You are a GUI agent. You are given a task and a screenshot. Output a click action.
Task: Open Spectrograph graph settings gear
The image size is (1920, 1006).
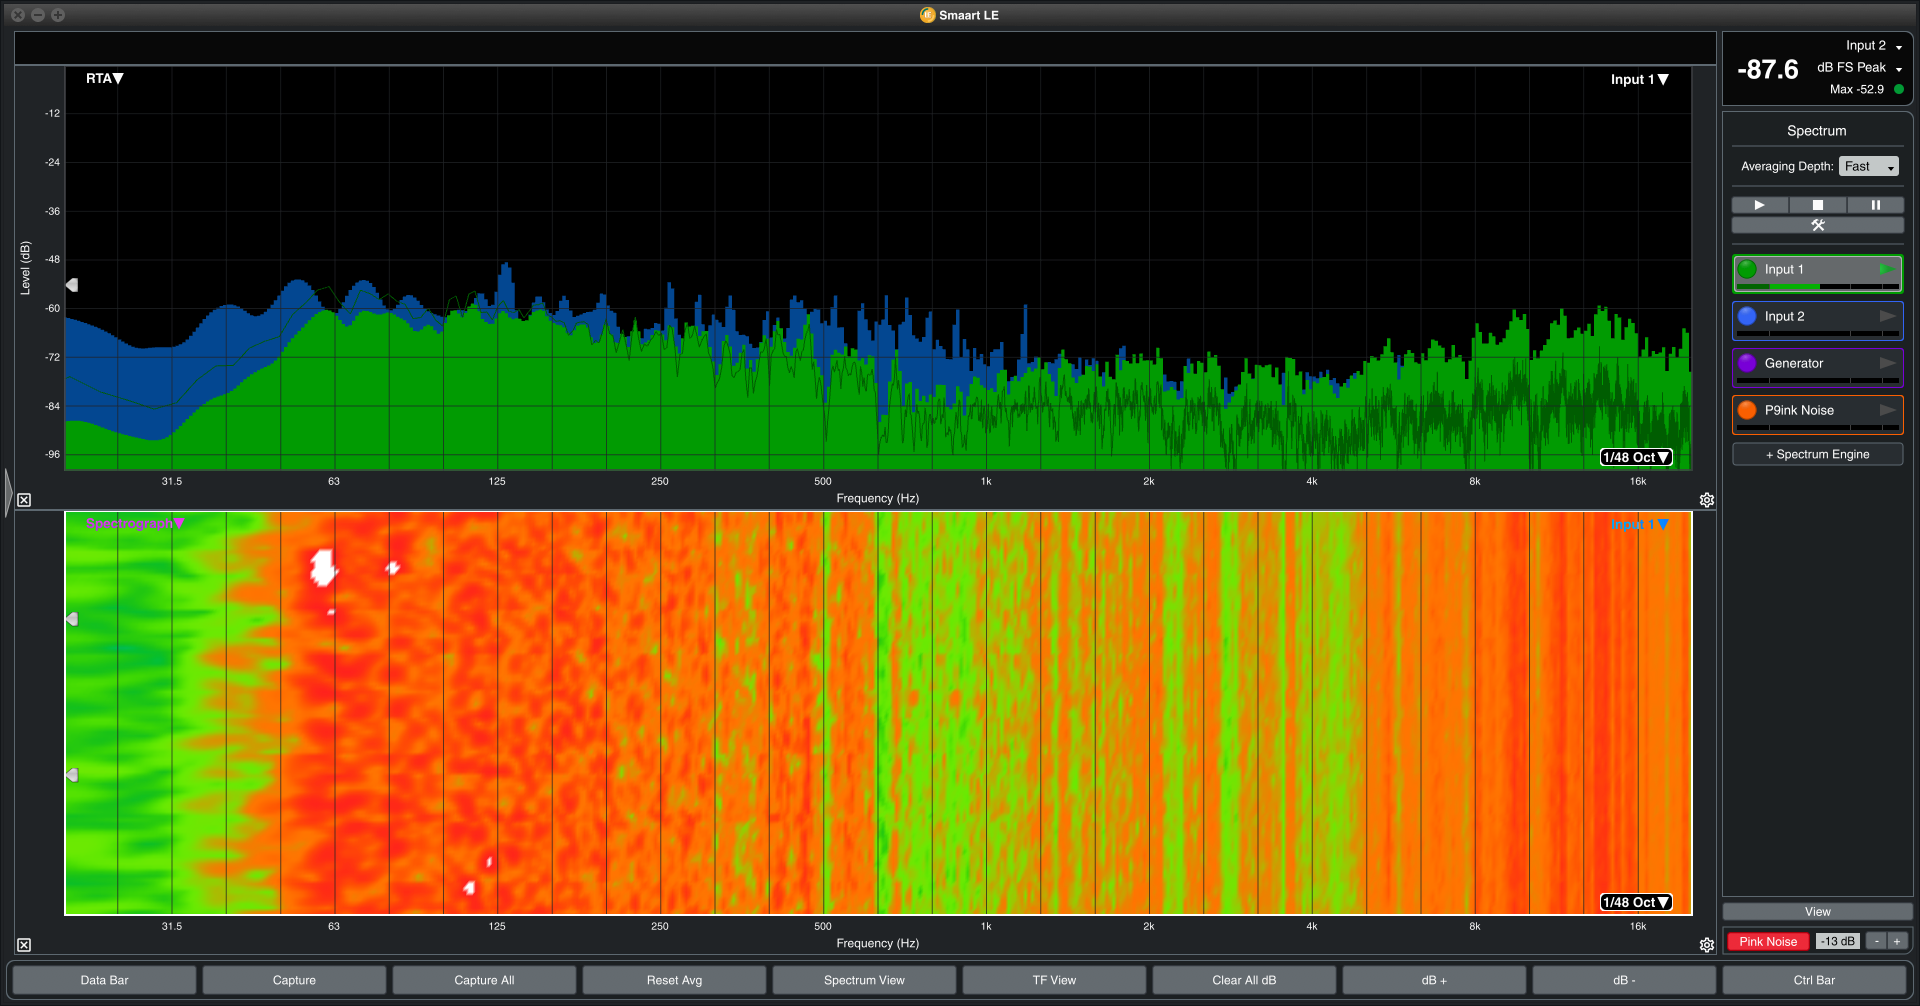click(1707, 945)
